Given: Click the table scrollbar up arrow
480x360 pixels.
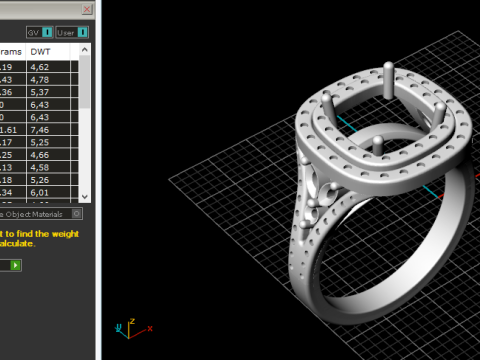Looking at the screenshot, I should tap(85, 50).
